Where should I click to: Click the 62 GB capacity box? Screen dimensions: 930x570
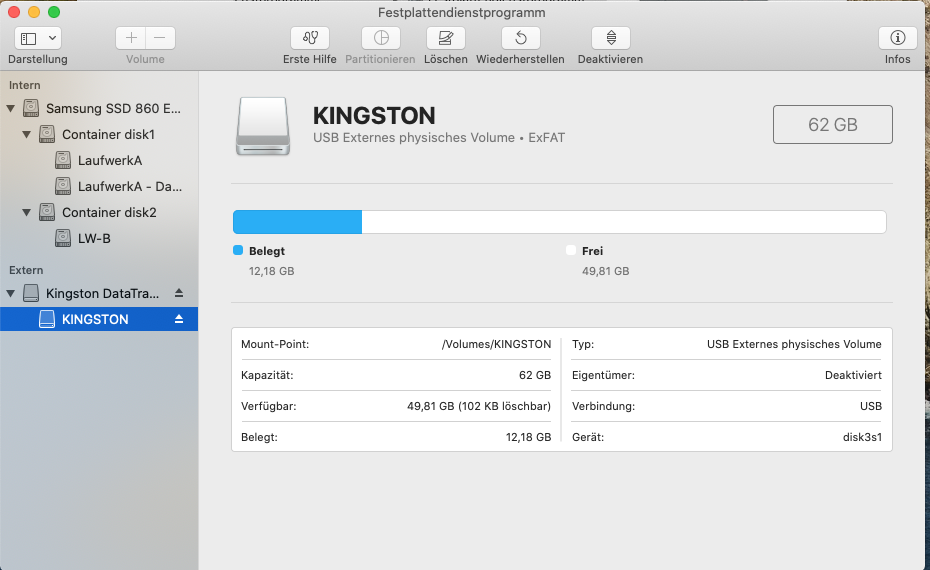pos(832,124)
